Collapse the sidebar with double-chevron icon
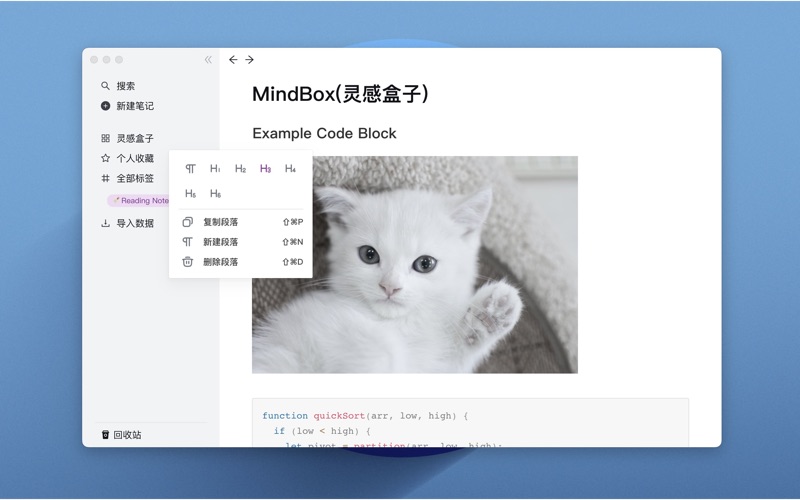Screen dimensions: 800x500 coord(208,60)
